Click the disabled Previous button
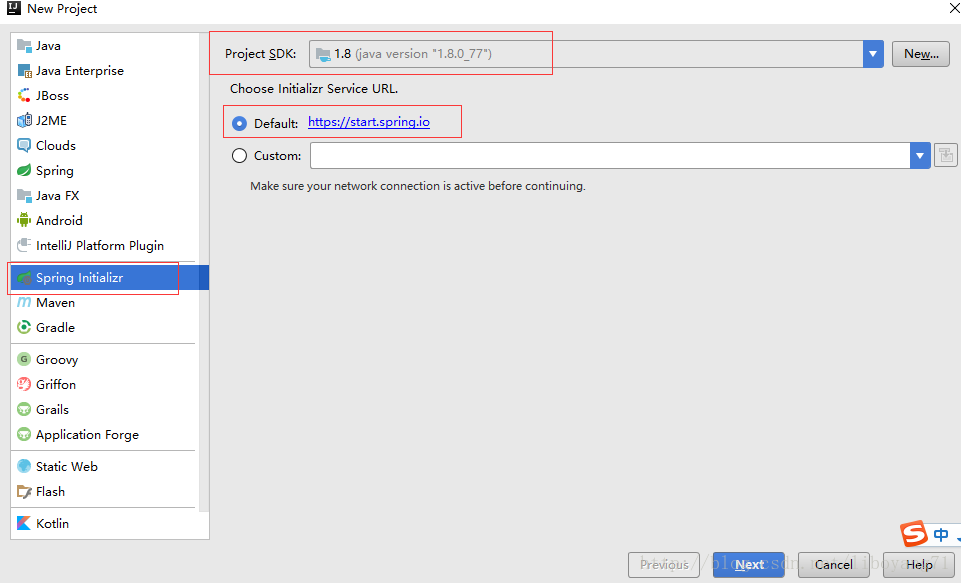The image size is (961, 583). click(664, 565)
